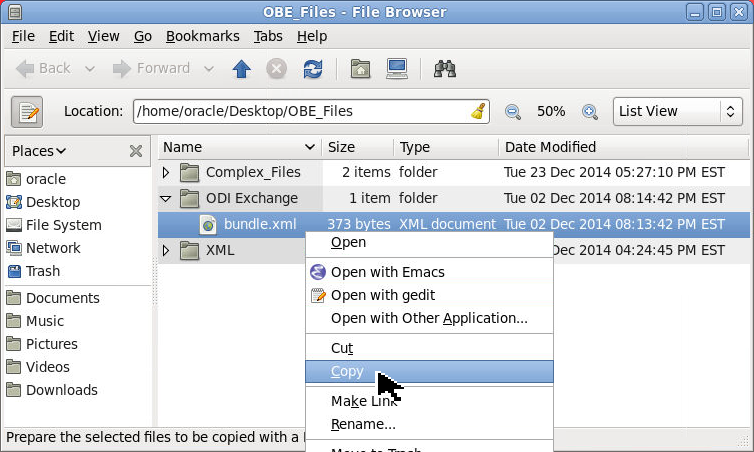The width and height of the screenshot is (754, 452).
Task: Sort by Name column header
Action: (x=239, y=147)
